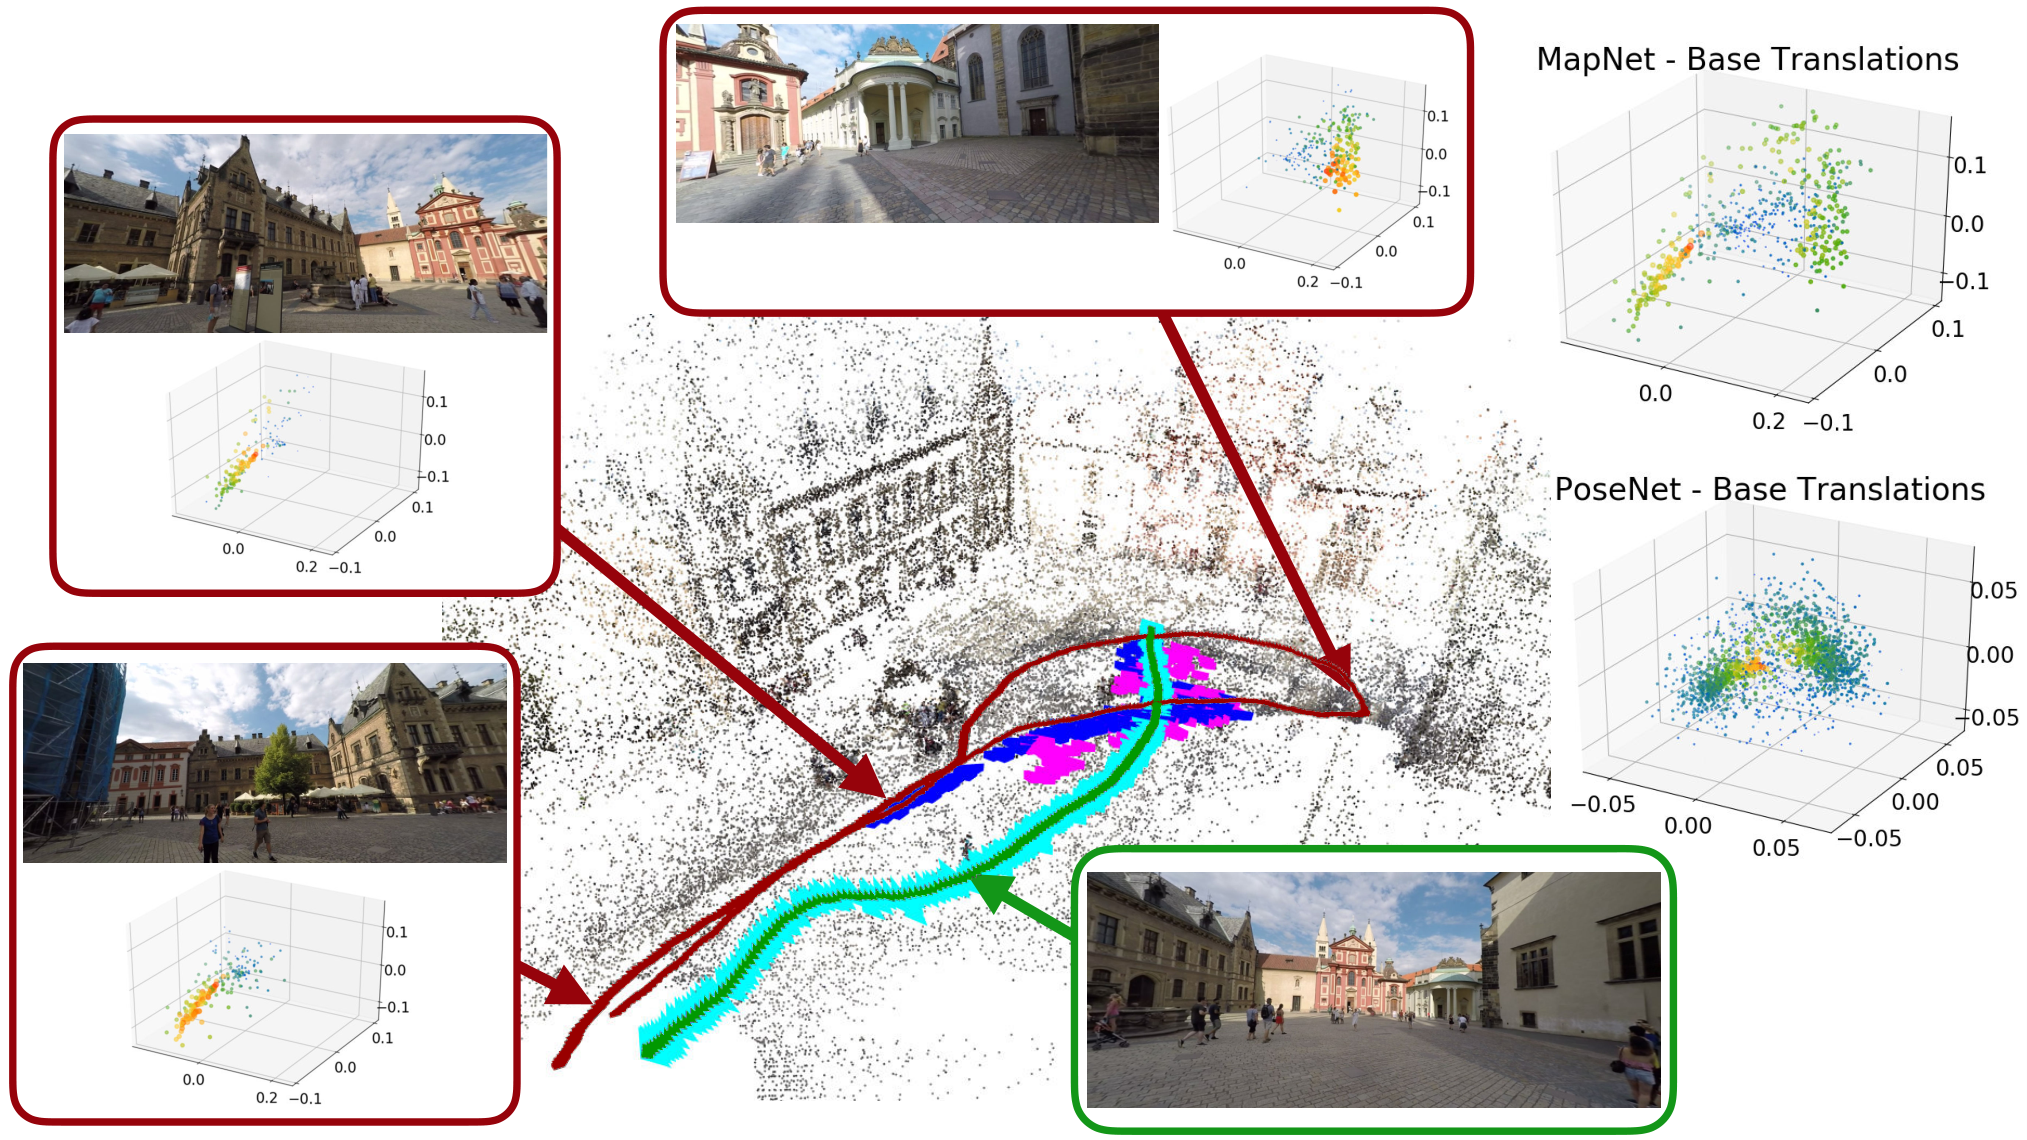Select the photo with blue scaffolding

265,762
